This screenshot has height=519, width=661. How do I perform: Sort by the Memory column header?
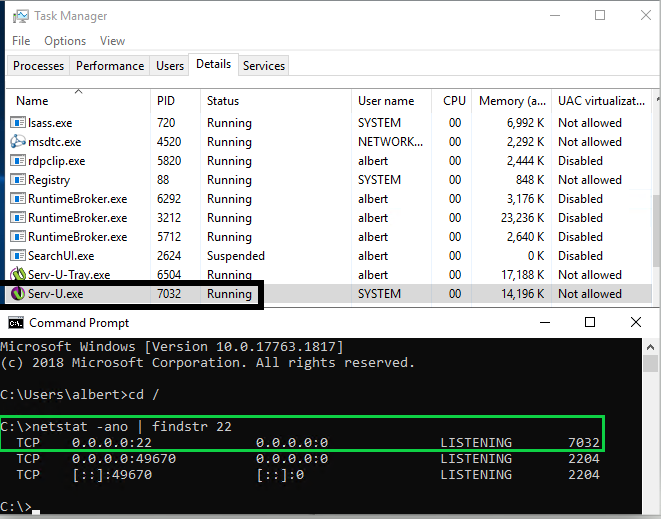tap(511, 101)
